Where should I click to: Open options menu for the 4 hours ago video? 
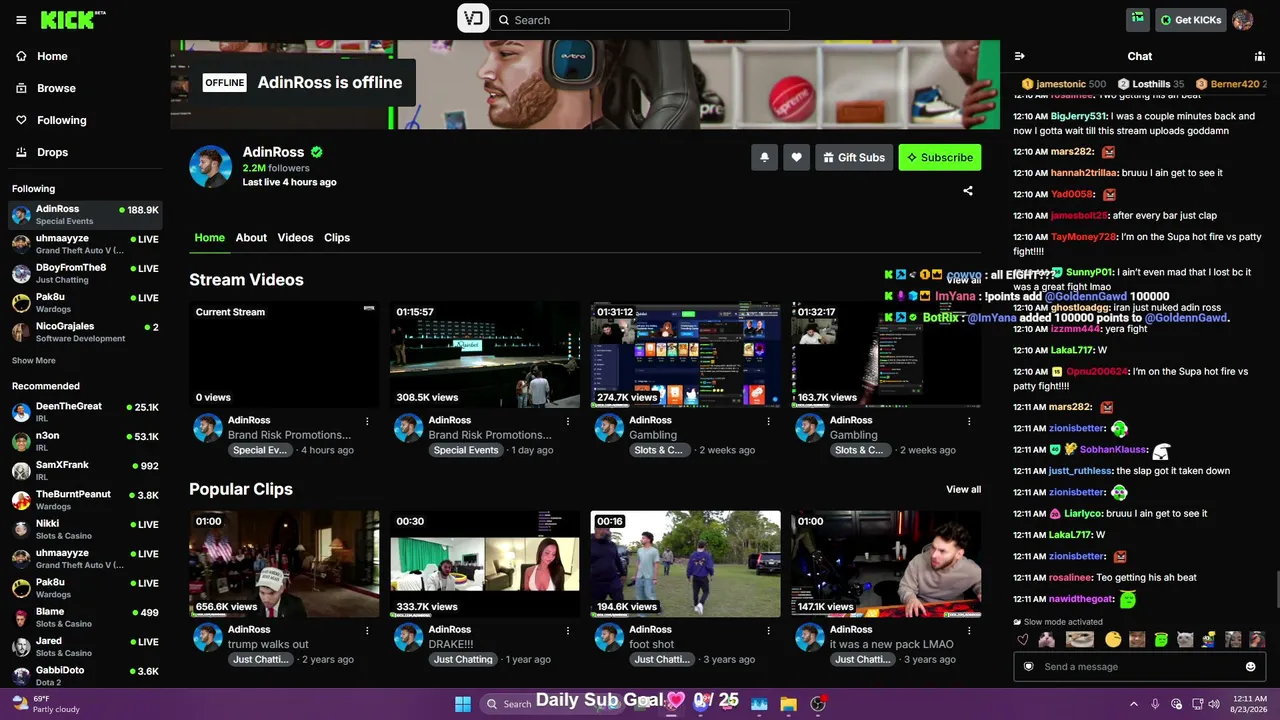pyautogui.click(x=367, y=421)
